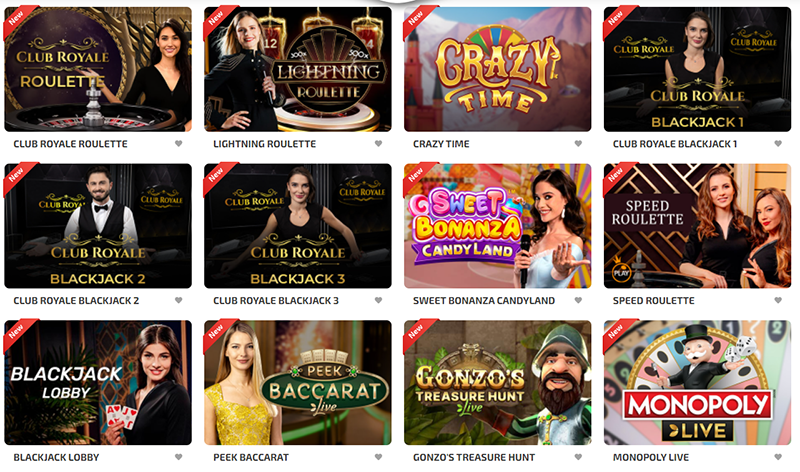The width and height of the screenshot is (800, 472).
Task: Click Peek Baccarat heart icon
Action: point(379,457)
